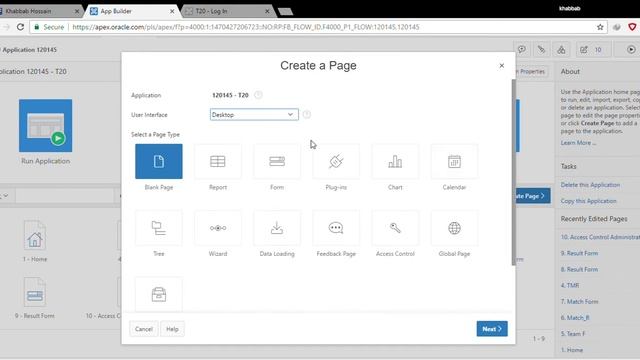Image resolution: width=640 pixels, height=360 pixels.
Task: Click Delete this Application link
Action: pos(590,185)
